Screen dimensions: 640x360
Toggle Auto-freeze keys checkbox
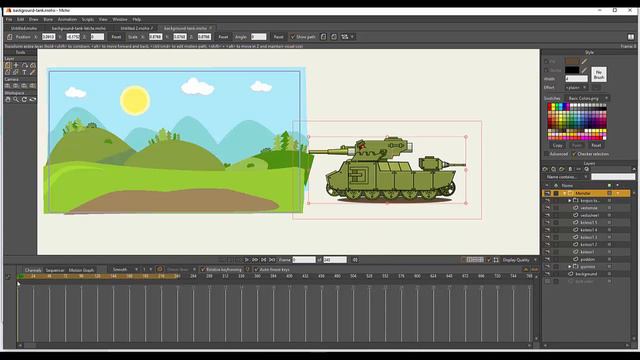256,269
